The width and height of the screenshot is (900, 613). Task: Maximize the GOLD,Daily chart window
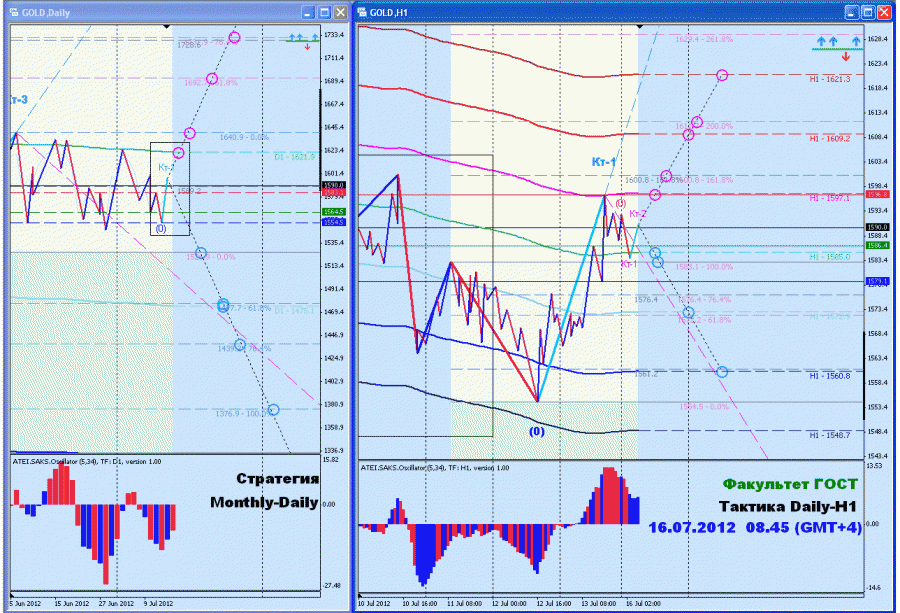click(x=324, y=12)
